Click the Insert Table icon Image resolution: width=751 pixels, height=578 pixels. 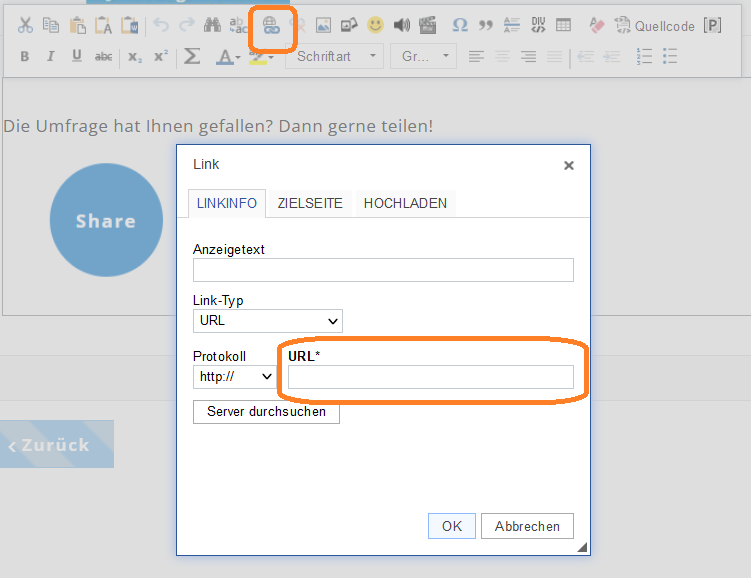pyautogui.click(x=563, y=25)
